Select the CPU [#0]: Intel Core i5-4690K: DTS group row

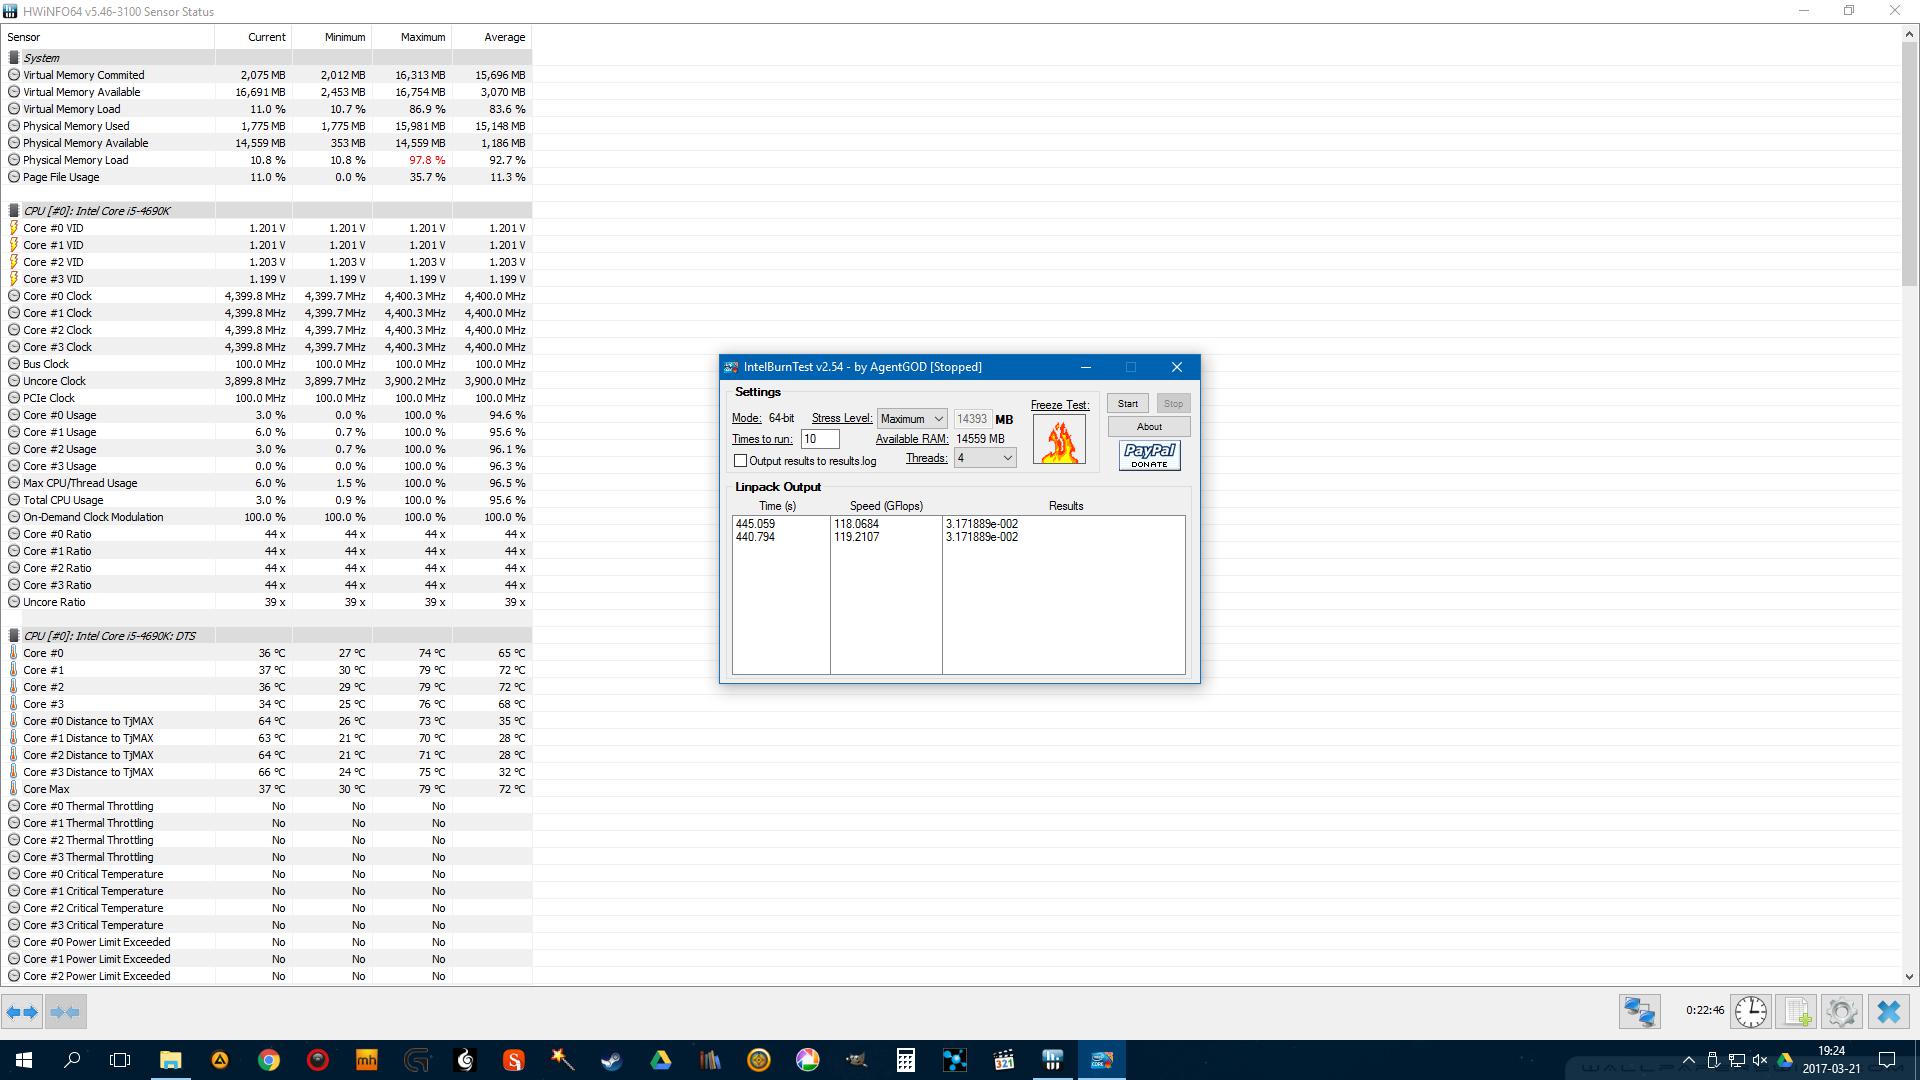[268, 636]
